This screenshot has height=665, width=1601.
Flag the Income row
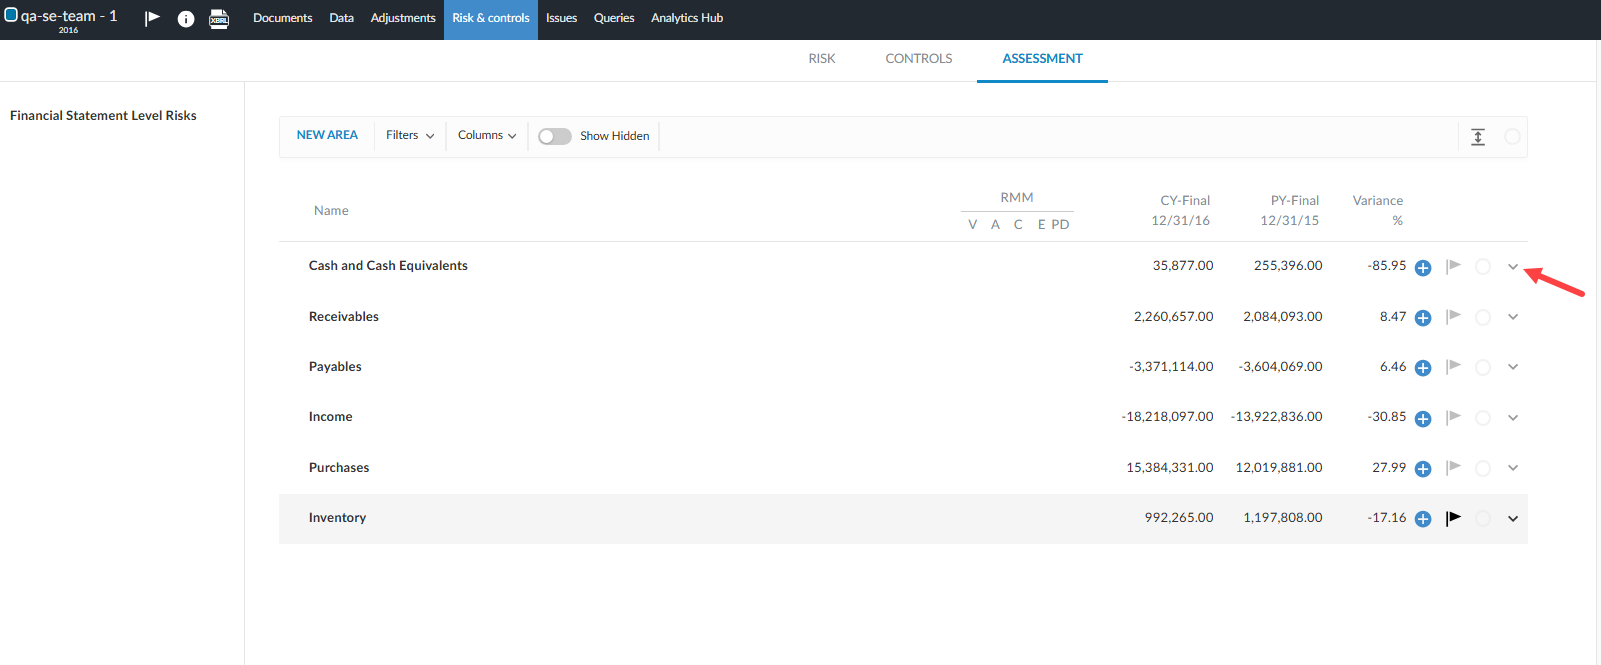point(1454,417)
